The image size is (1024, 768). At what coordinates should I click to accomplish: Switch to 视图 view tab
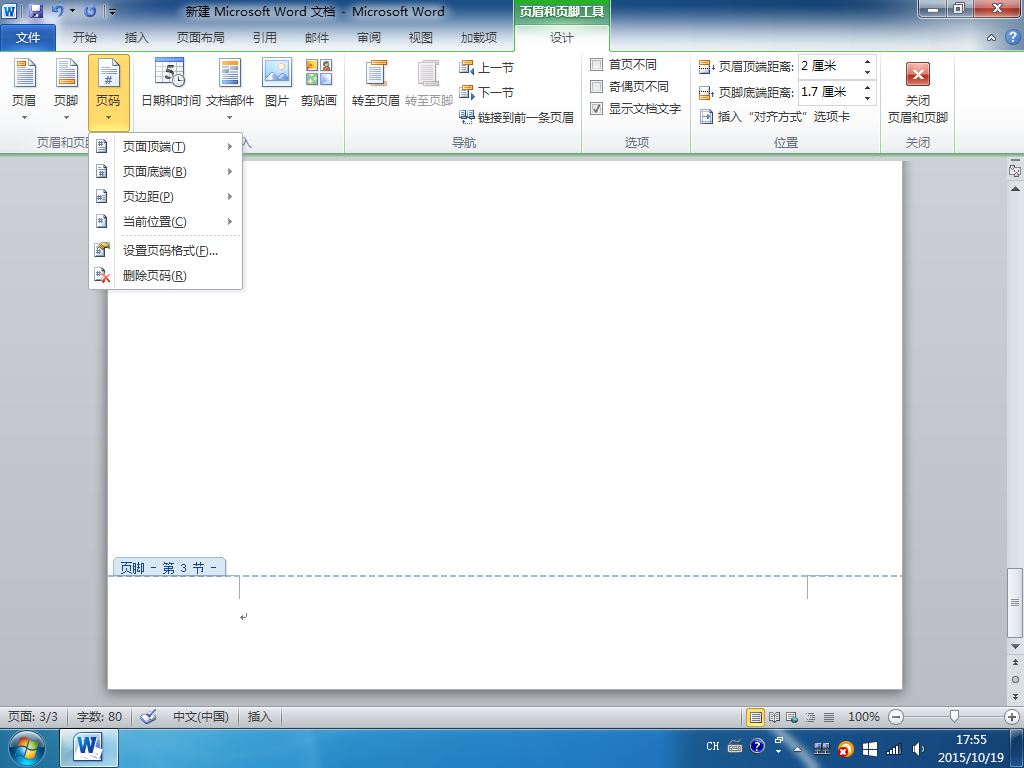(421, 38)
